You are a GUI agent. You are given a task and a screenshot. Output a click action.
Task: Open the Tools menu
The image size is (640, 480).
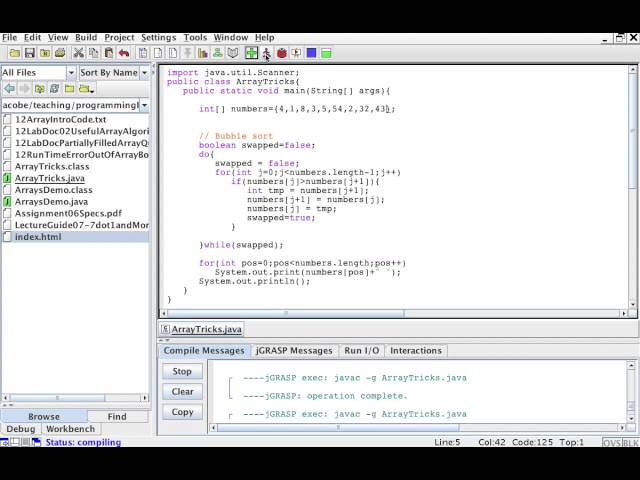pos(195,38)
